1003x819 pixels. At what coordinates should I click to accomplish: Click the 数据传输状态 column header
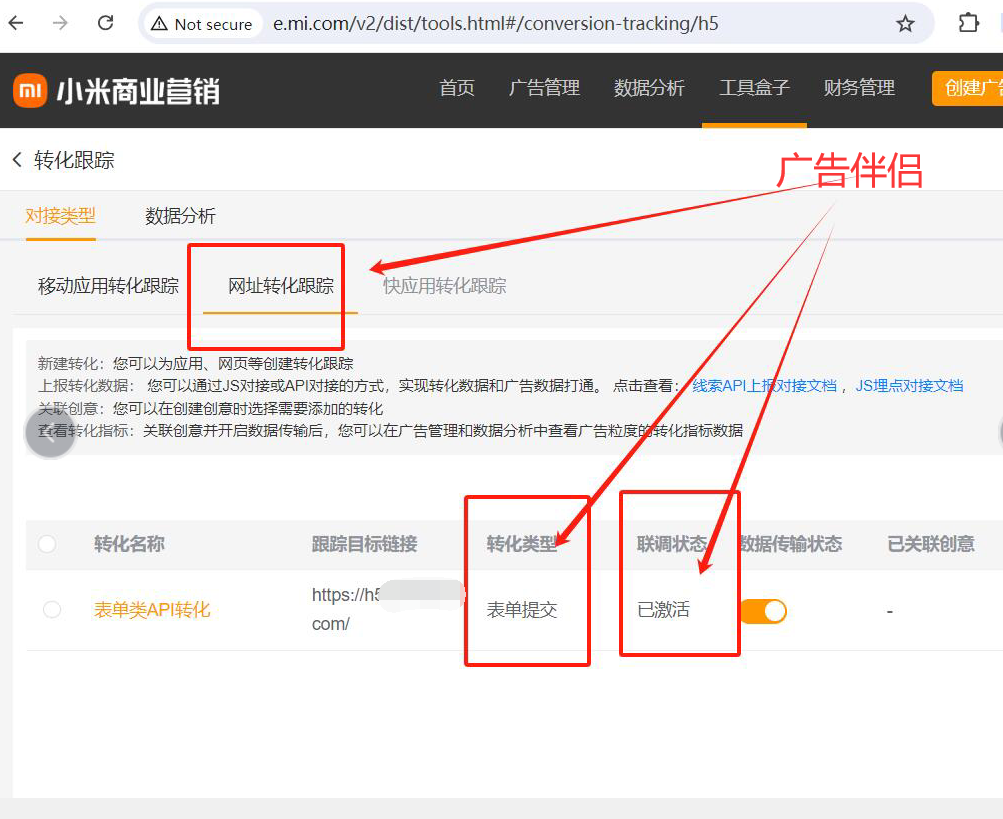click(x=791, y=544)
